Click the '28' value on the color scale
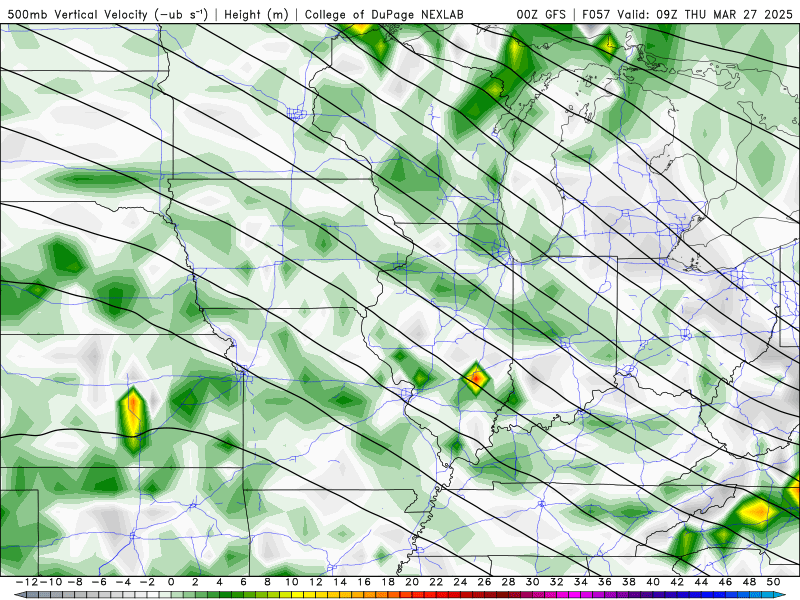The height and width of the screenshot is (600, 800). (508, 582)
